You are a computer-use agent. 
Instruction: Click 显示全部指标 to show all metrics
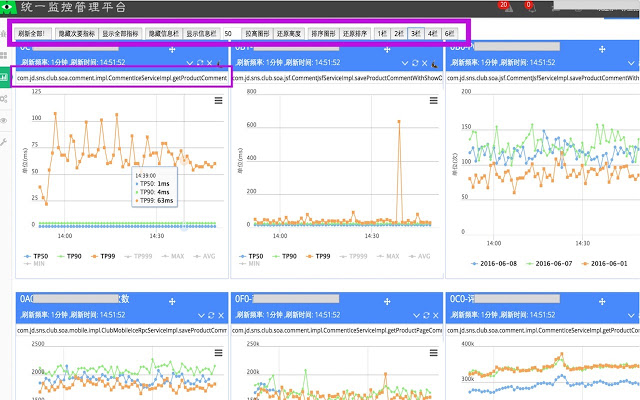[x=120, y=33]
